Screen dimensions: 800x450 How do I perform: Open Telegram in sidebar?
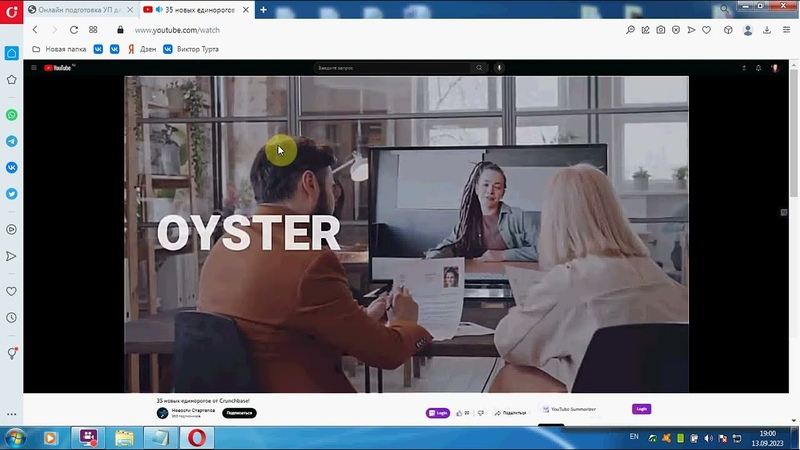11,141
